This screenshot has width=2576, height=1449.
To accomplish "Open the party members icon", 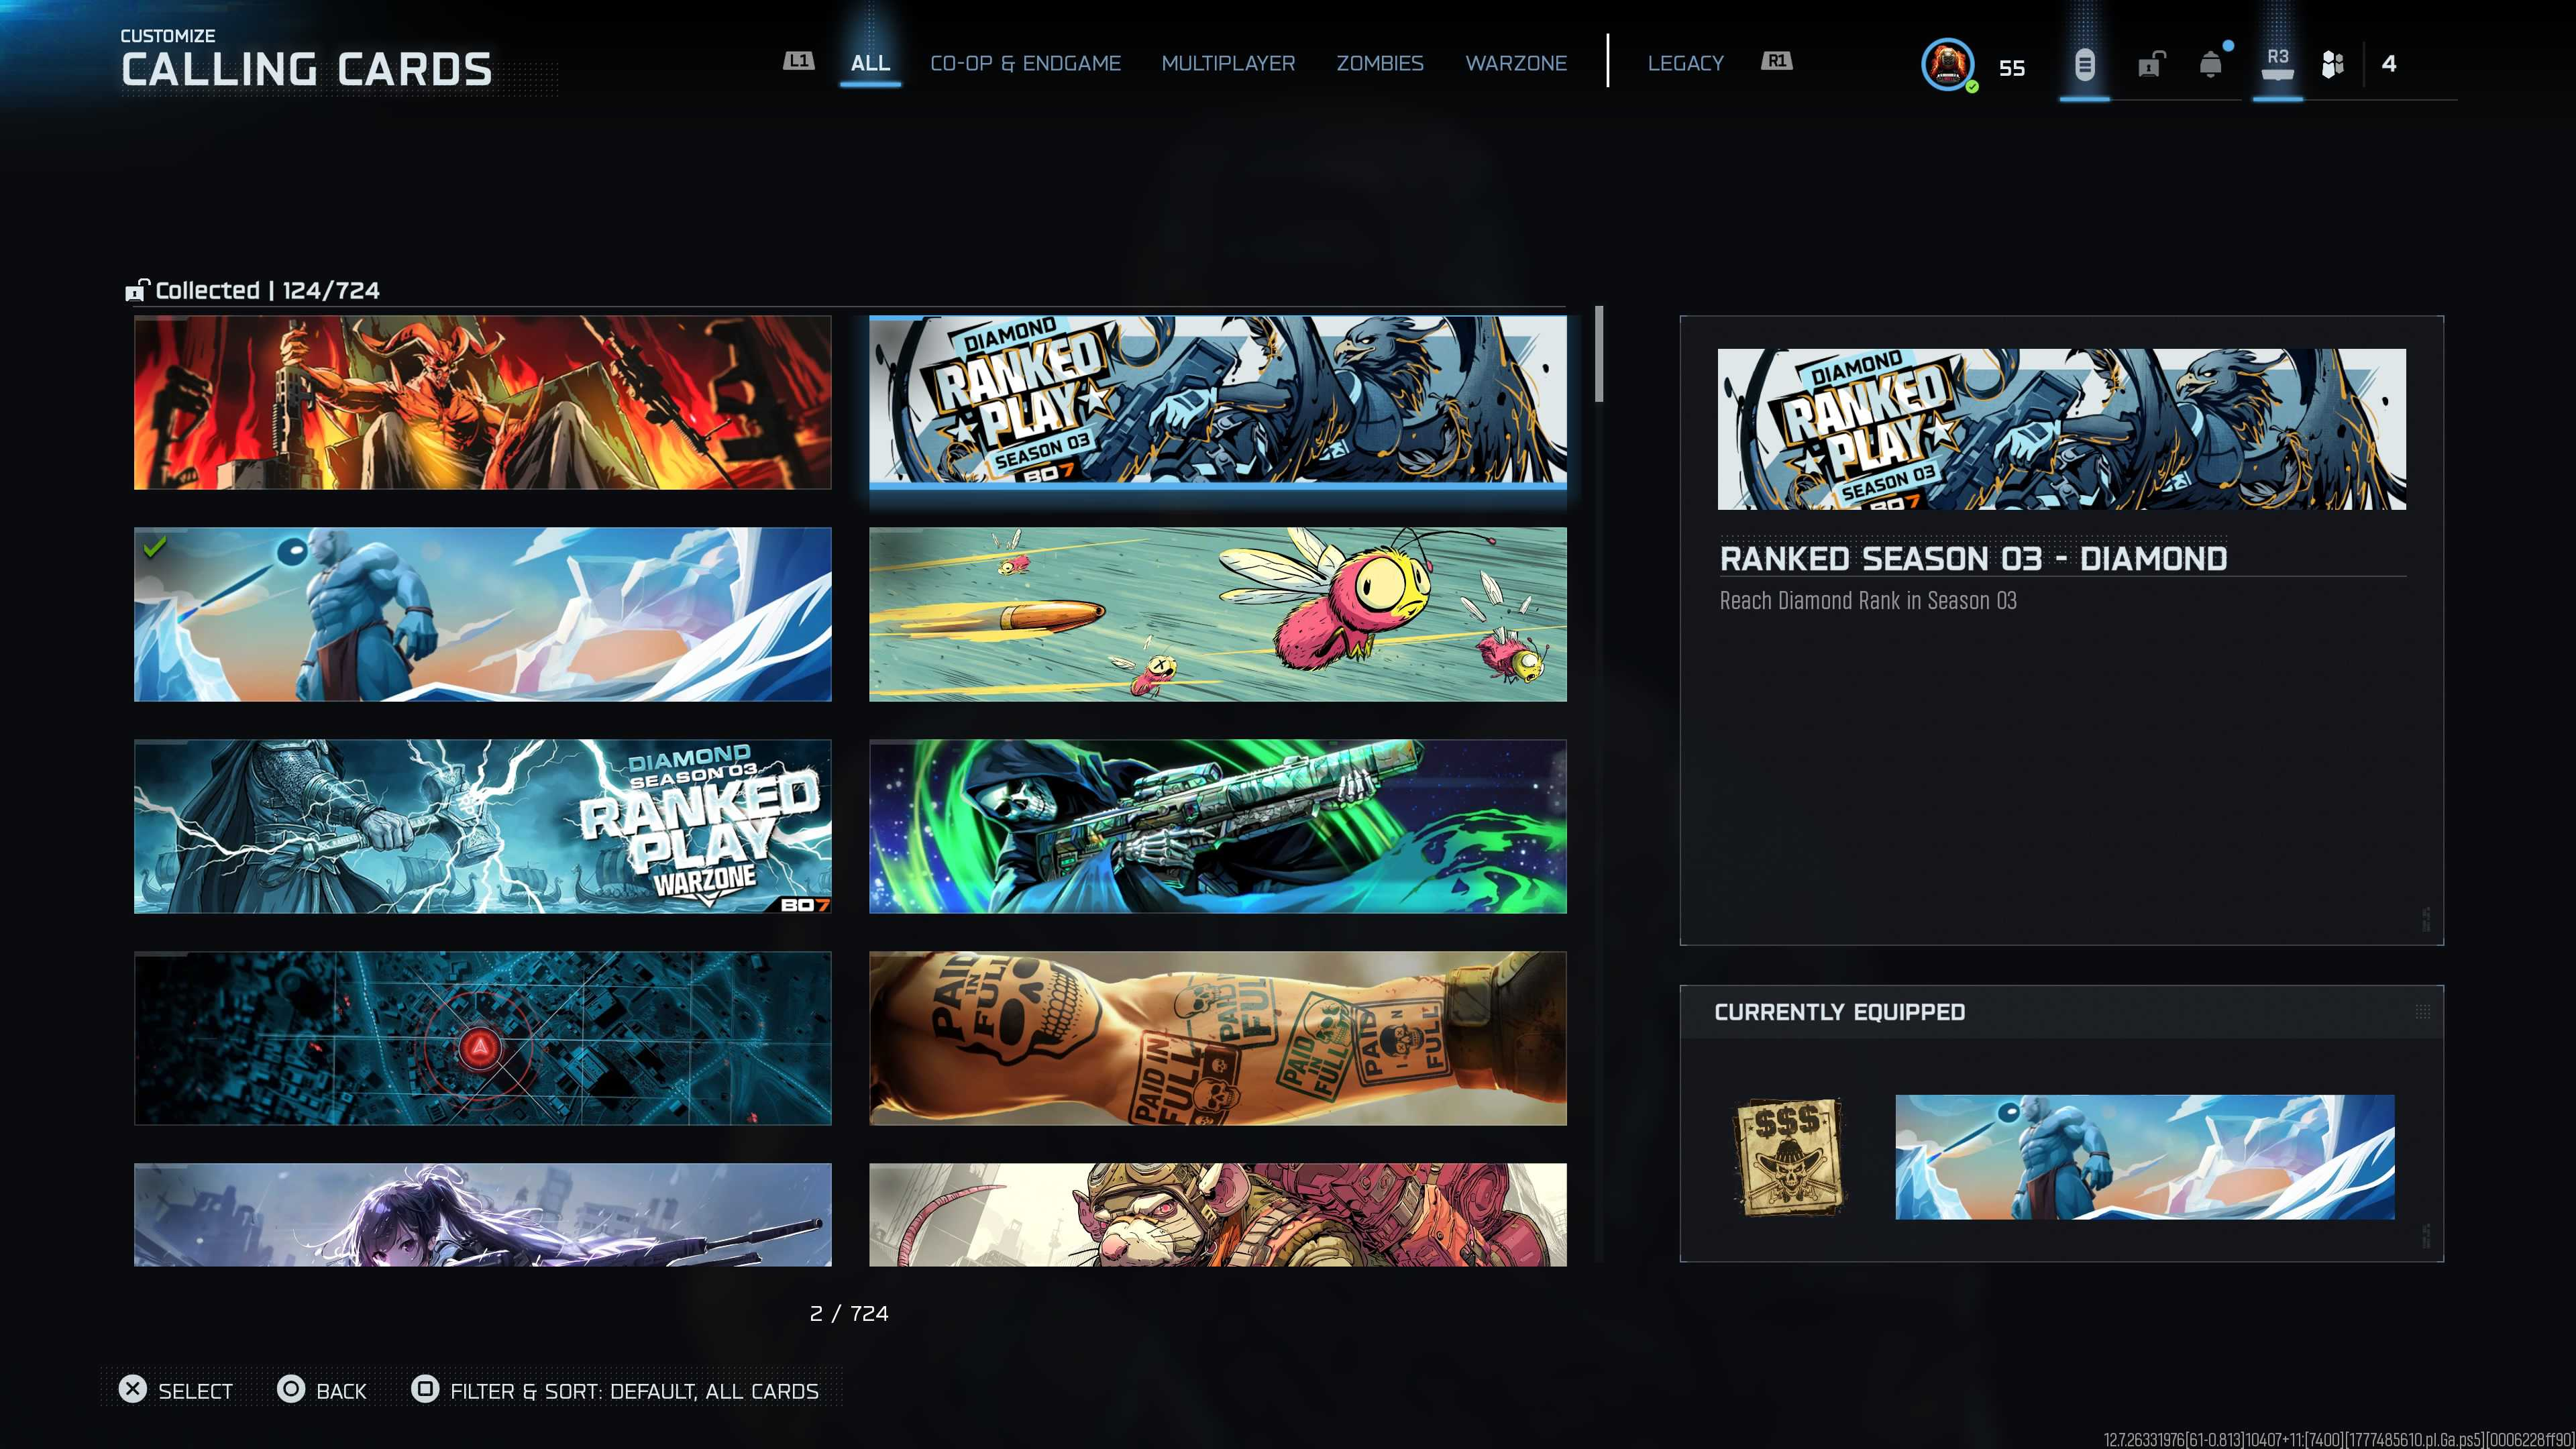I will [x=2332, y=65].
